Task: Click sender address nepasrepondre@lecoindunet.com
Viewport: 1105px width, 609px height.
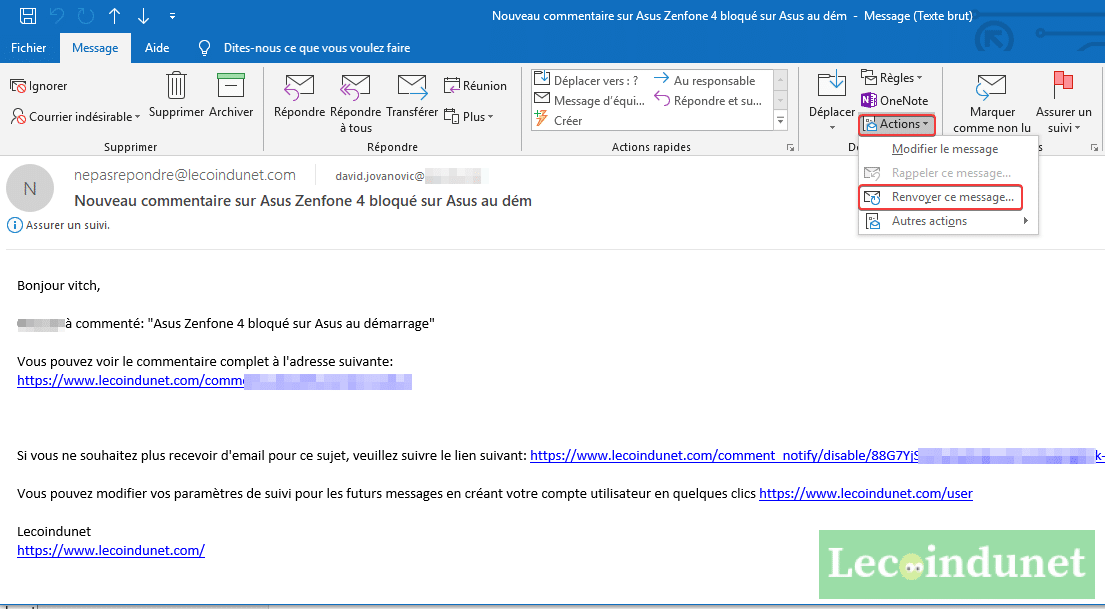Action: tap(185, 175)
